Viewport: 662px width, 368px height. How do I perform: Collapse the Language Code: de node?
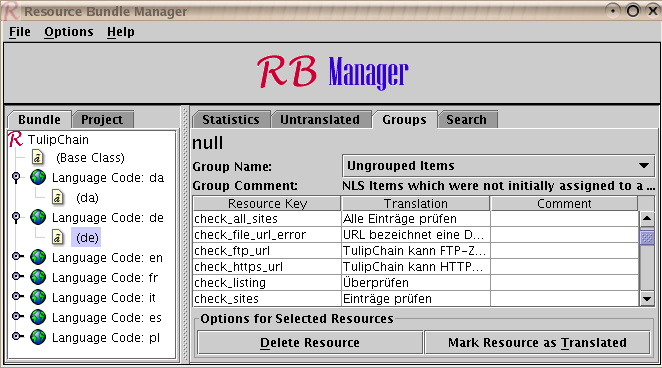16,217
